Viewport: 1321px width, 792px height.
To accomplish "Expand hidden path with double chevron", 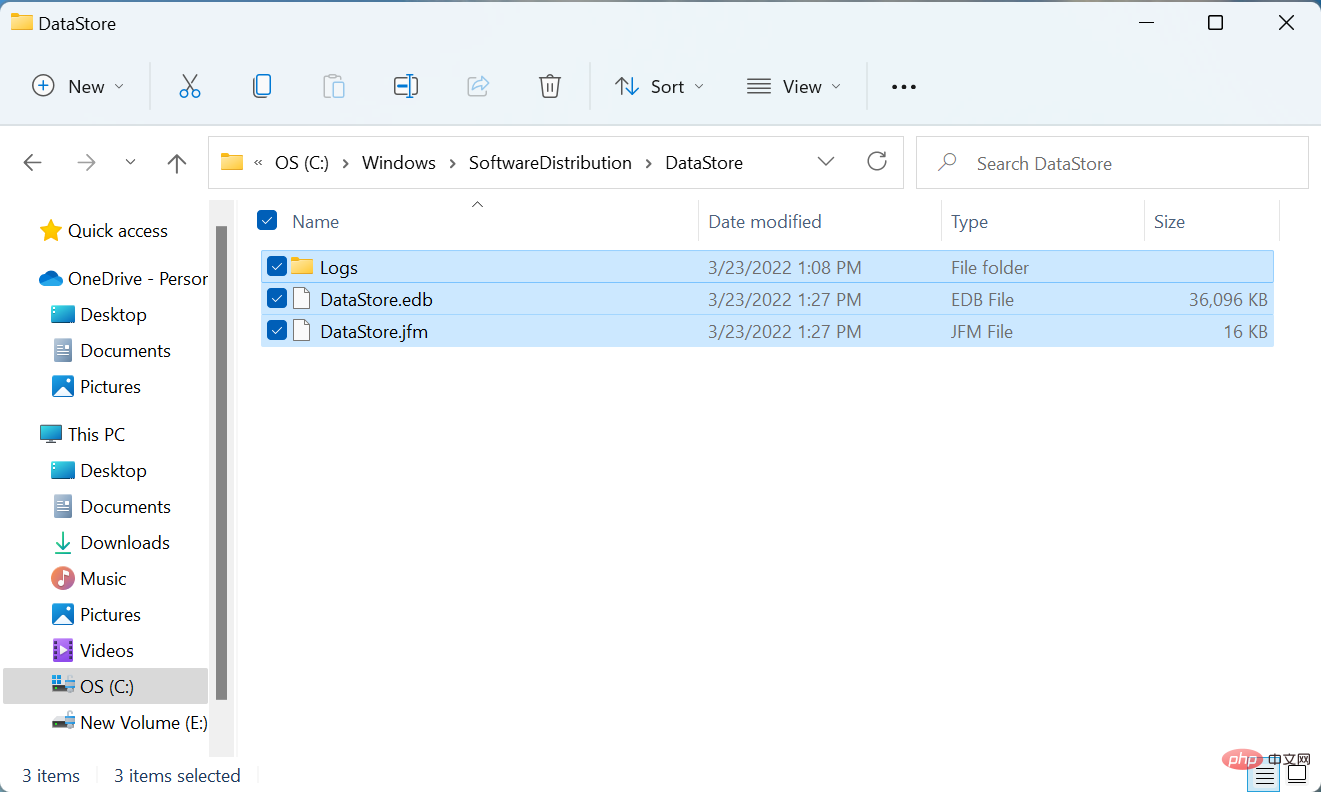I will tap(259, 163).
